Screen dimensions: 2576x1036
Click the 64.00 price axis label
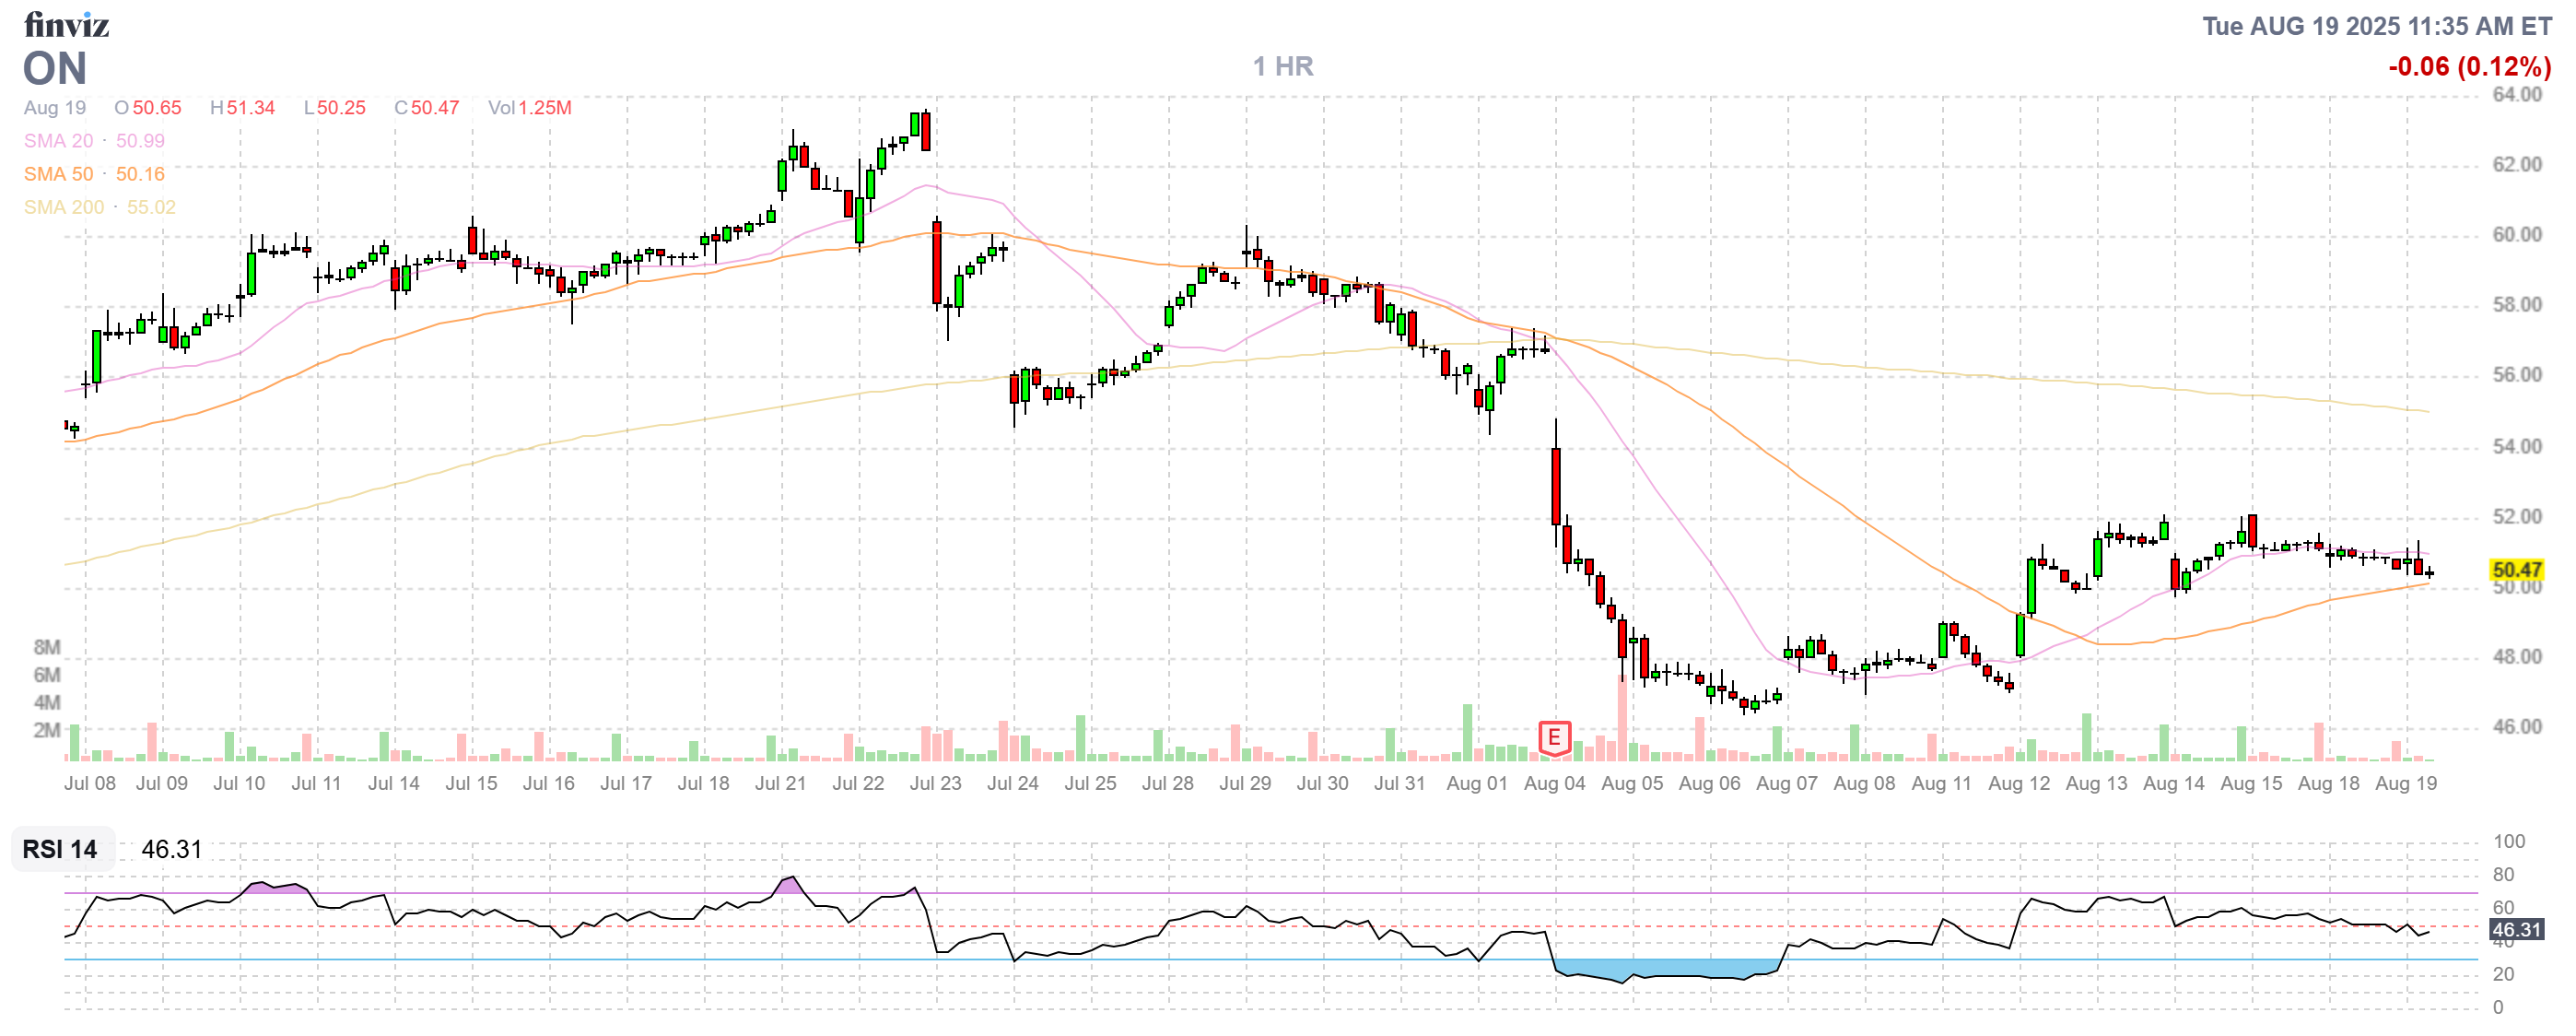tap(2516, 95)
